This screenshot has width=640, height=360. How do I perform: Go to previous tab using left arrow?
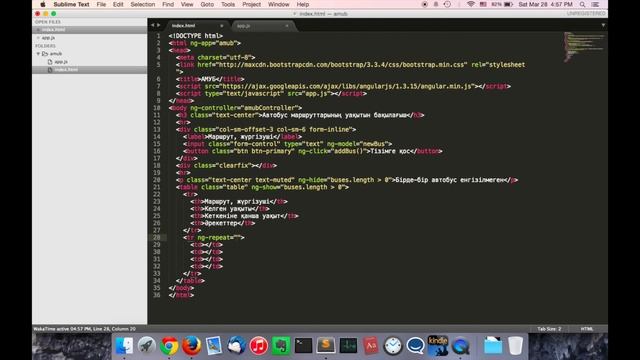click(153, 25)
